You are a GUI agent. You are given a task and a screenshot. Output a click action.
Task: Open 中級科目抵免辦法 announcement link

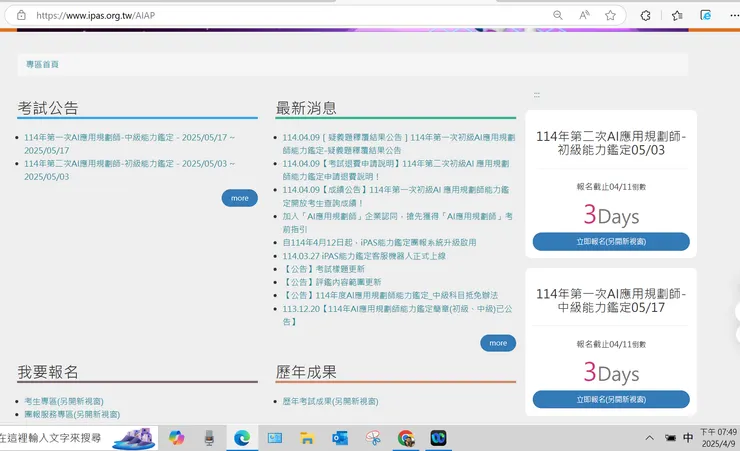[390, 295]
